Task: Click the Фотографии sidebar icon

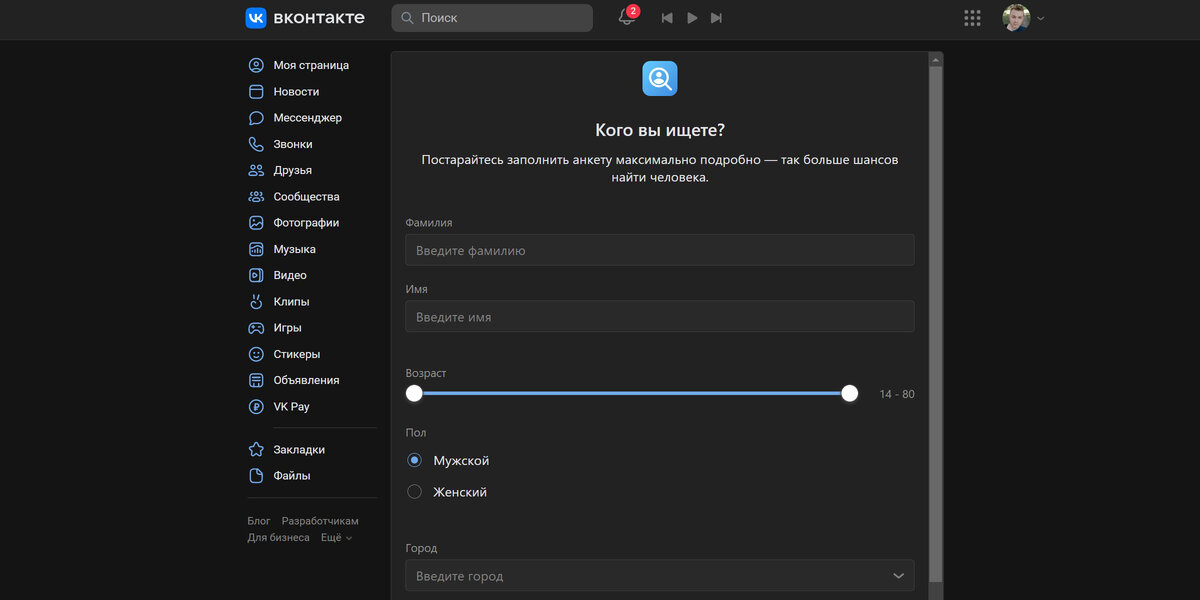Action: tap(256, 223)
